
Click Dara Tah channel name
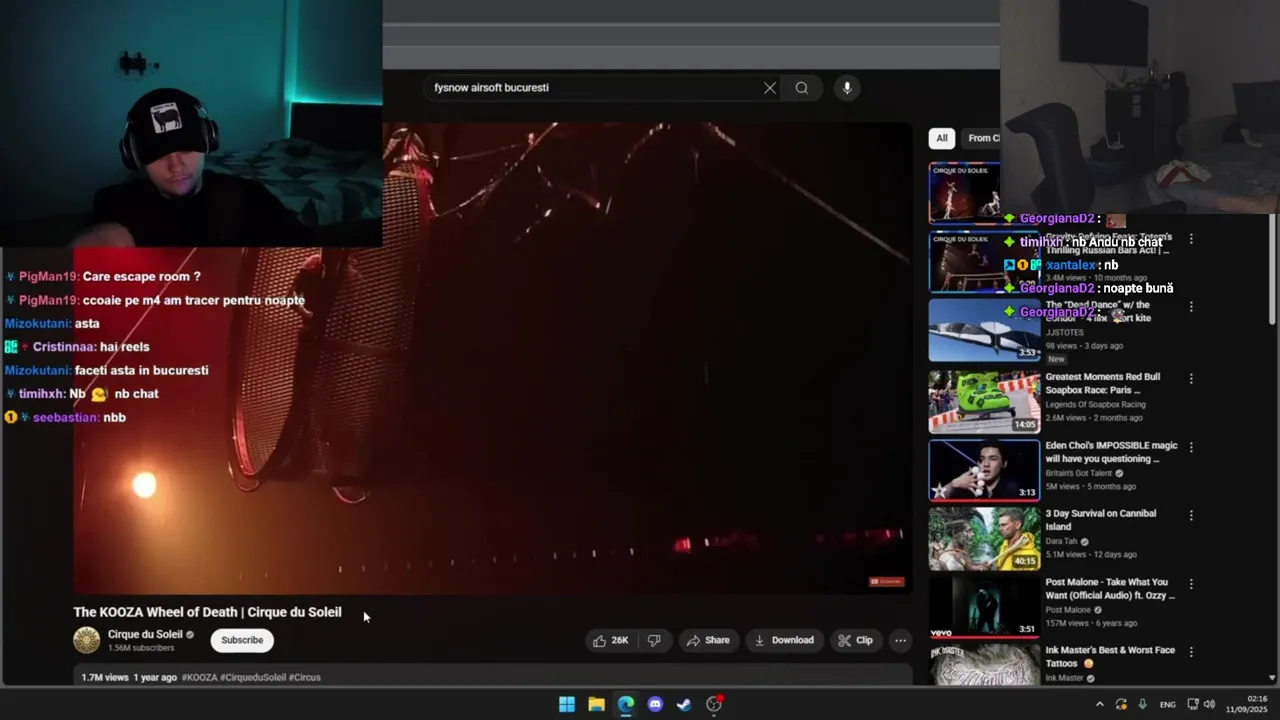pos(1061,541)
